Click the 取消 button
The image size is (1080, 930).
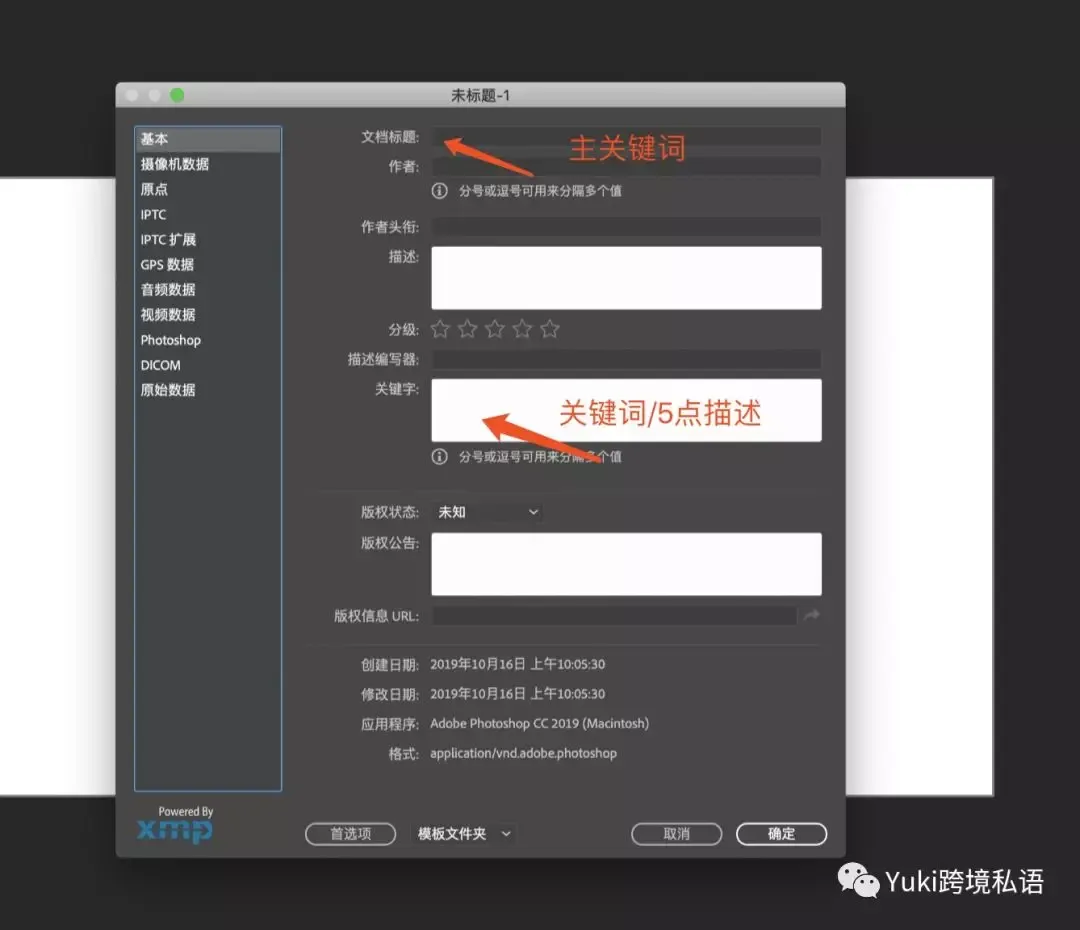click(x=676, y=834)
